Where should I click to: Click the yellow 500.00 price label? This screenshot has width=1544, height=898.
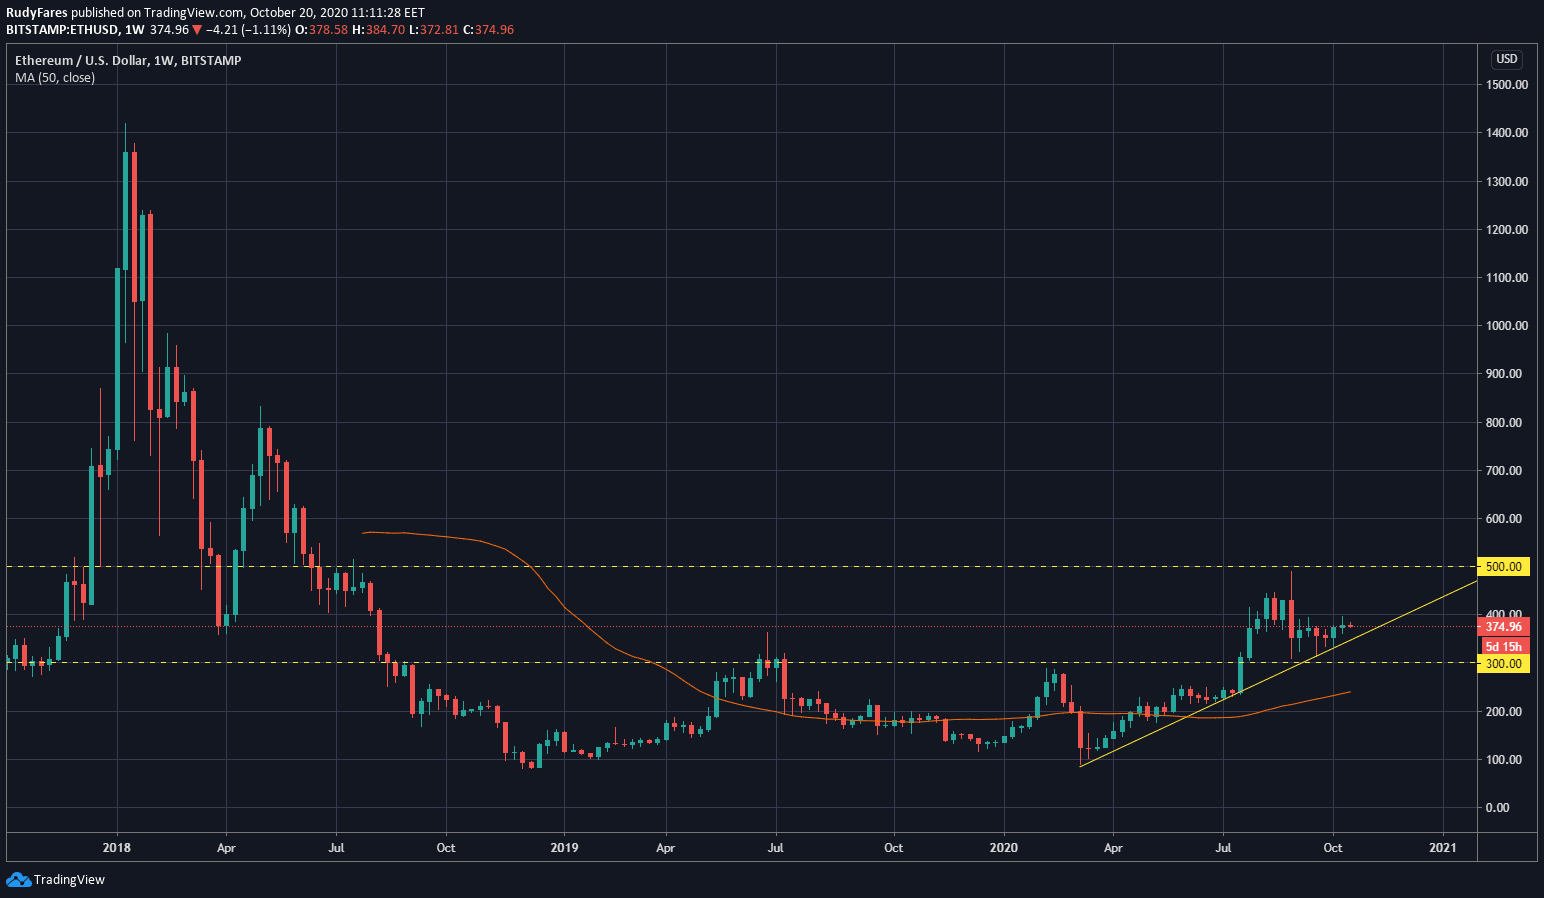1503,567
